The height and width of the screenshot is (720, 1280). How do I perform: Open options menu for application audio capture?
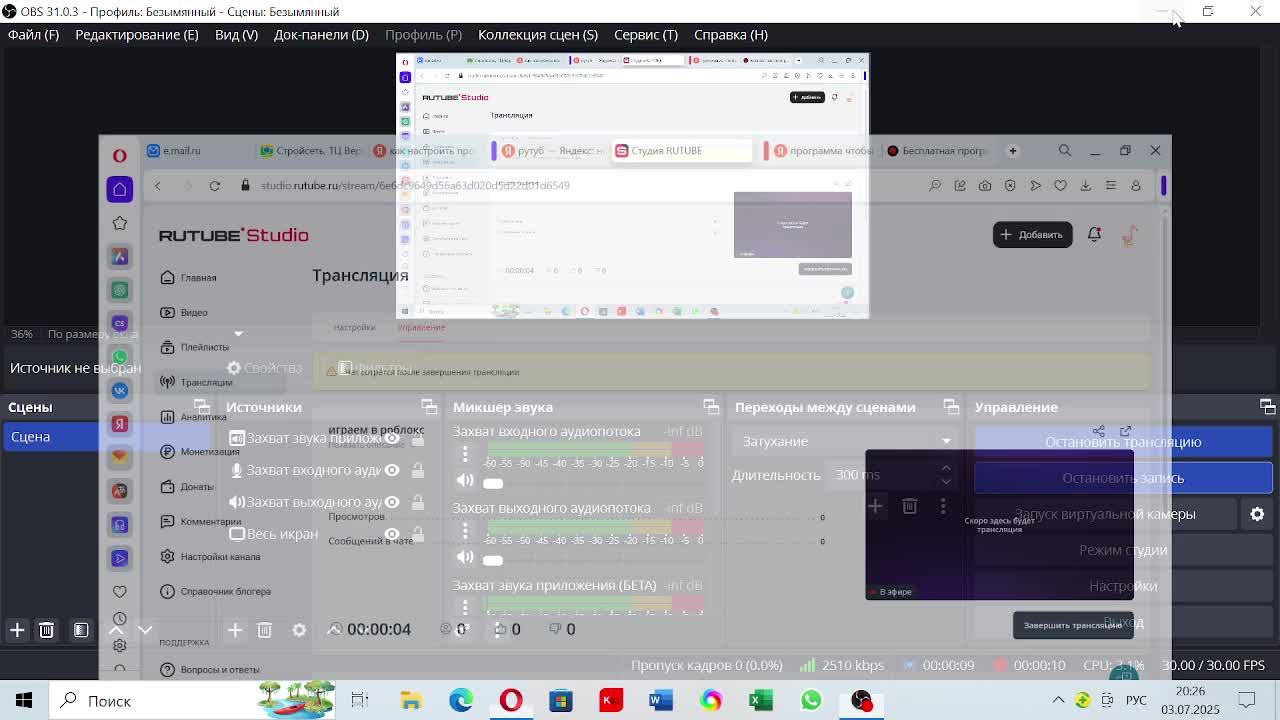[x=465, y=606]
